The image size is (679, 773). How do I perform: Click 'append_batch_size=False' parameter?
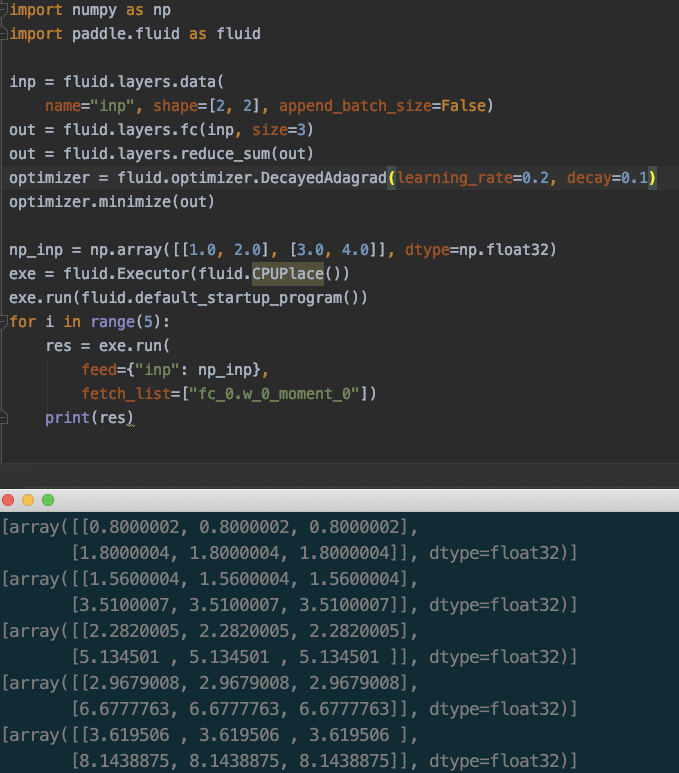point(383,106)
